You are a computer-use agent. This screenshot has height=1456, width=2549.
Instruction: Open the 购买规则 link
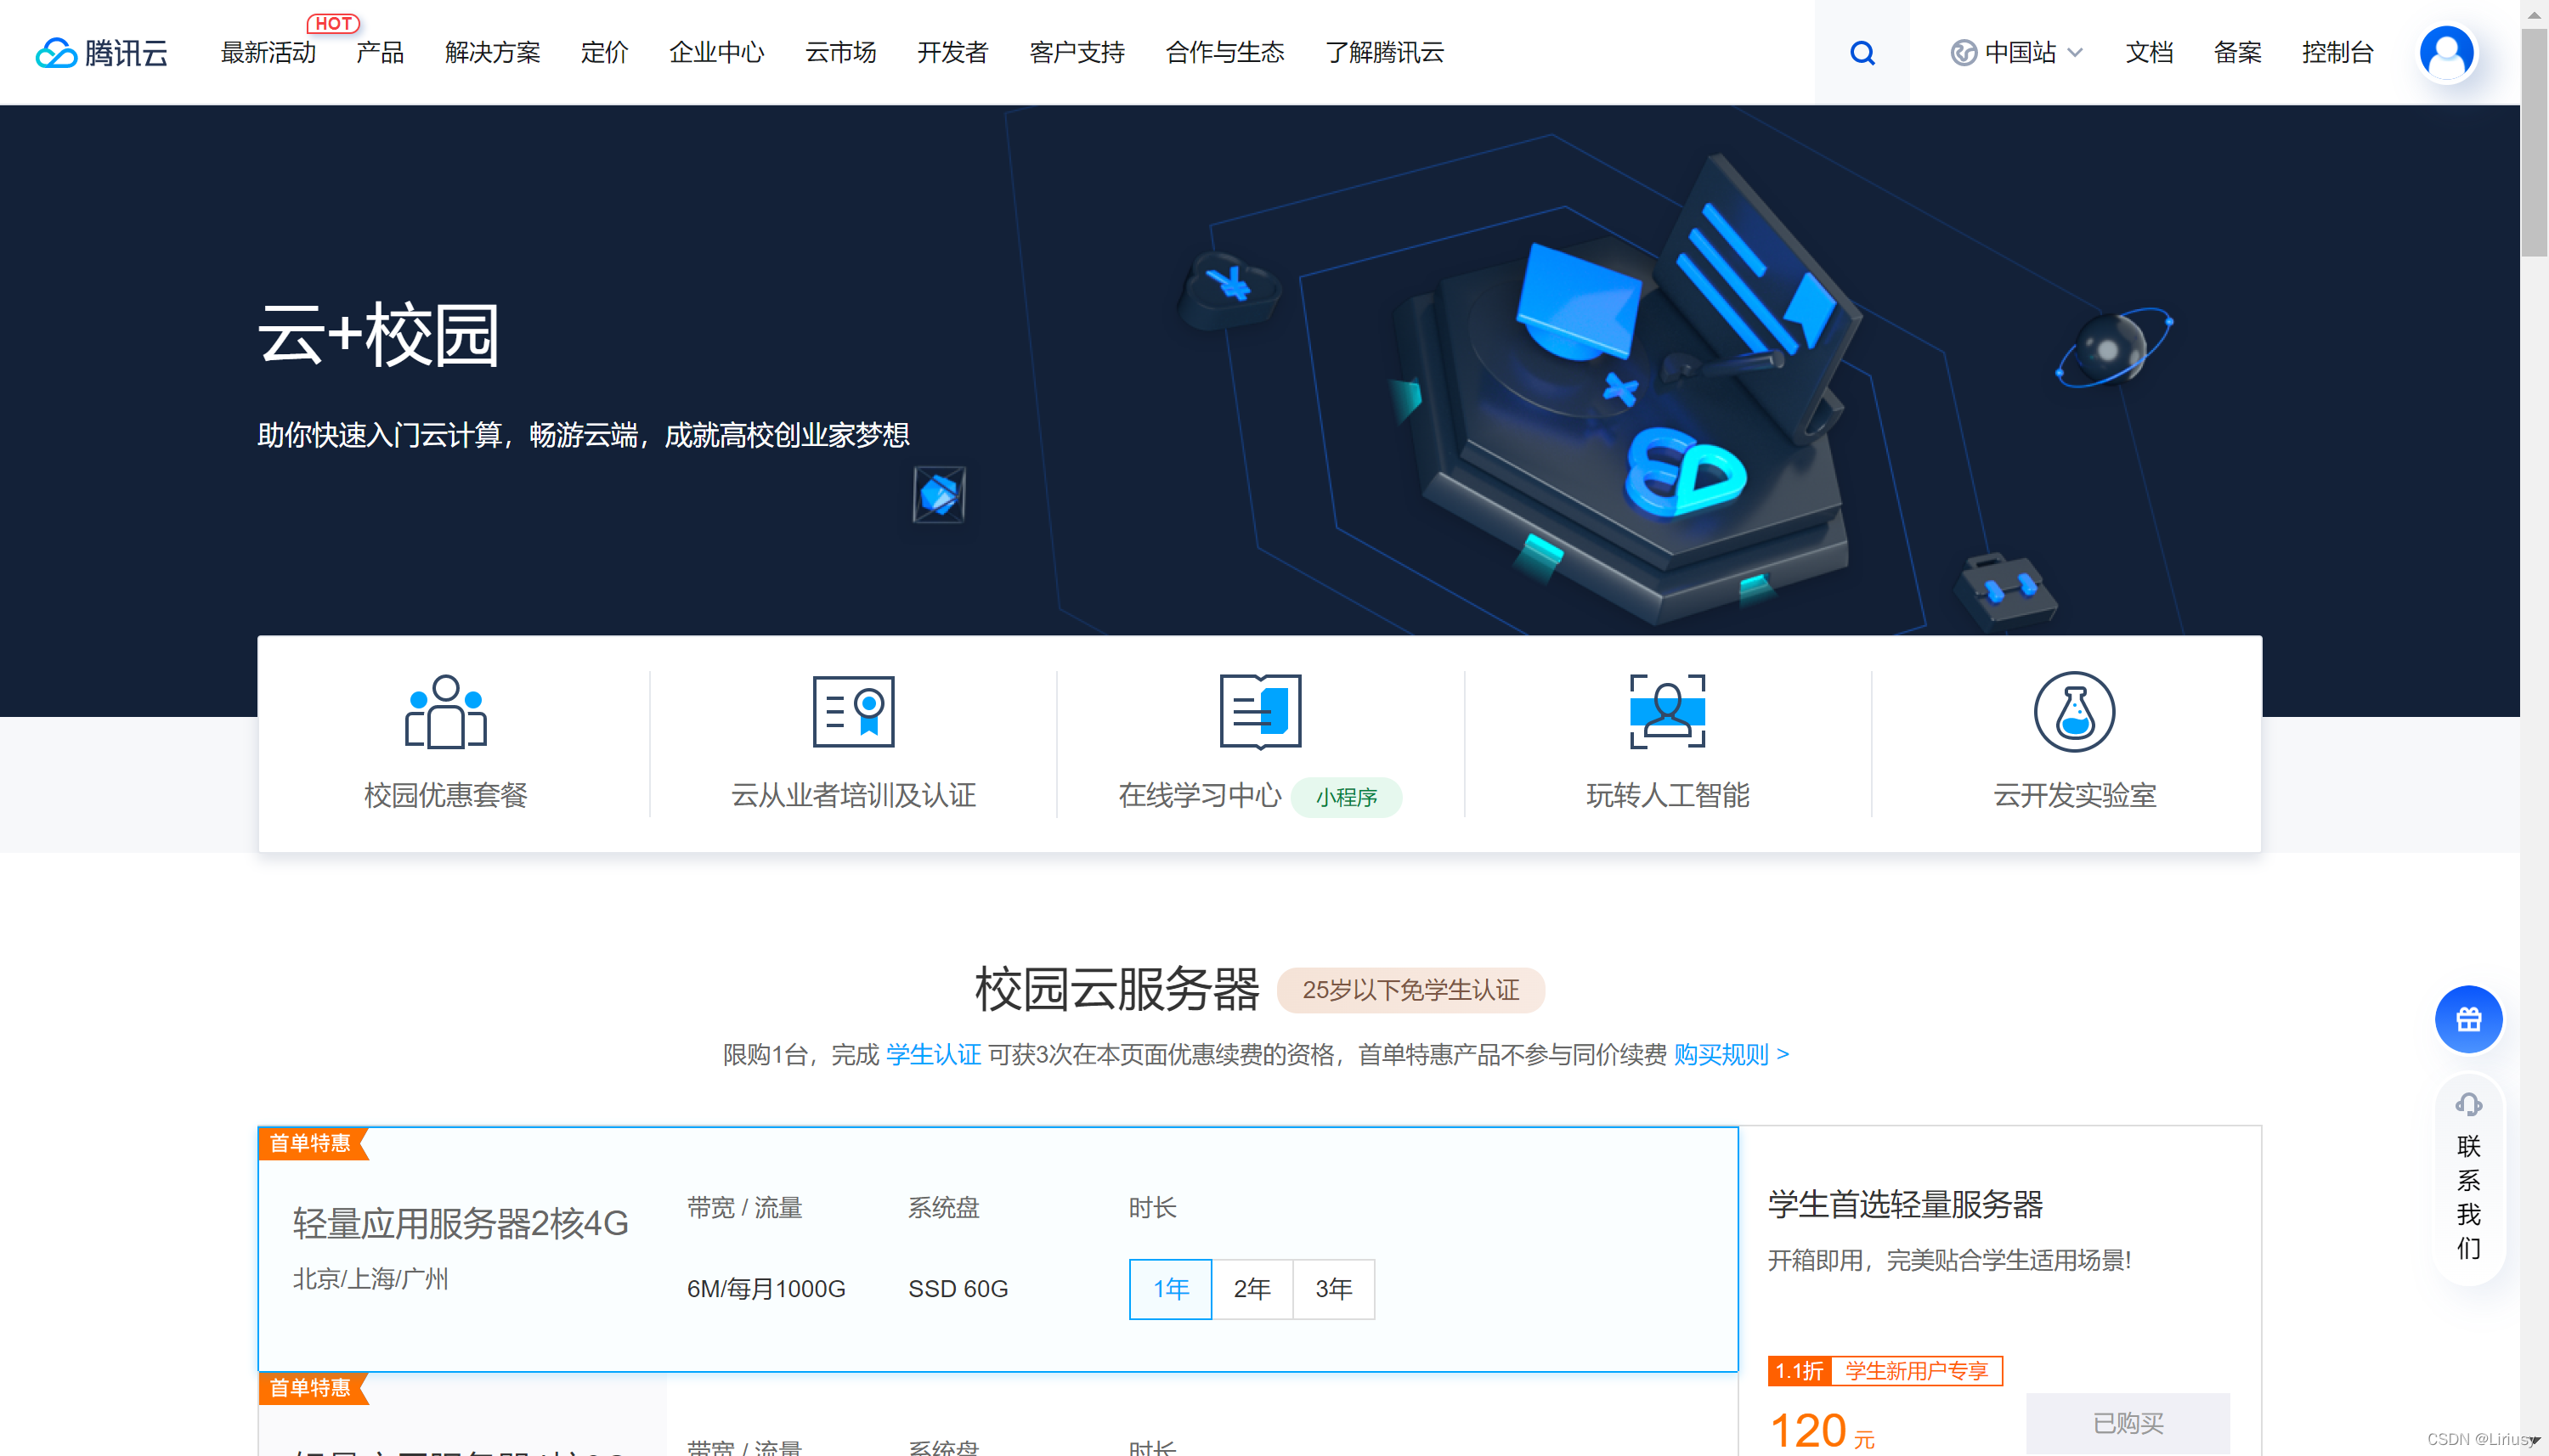tap(1731, 1054)
